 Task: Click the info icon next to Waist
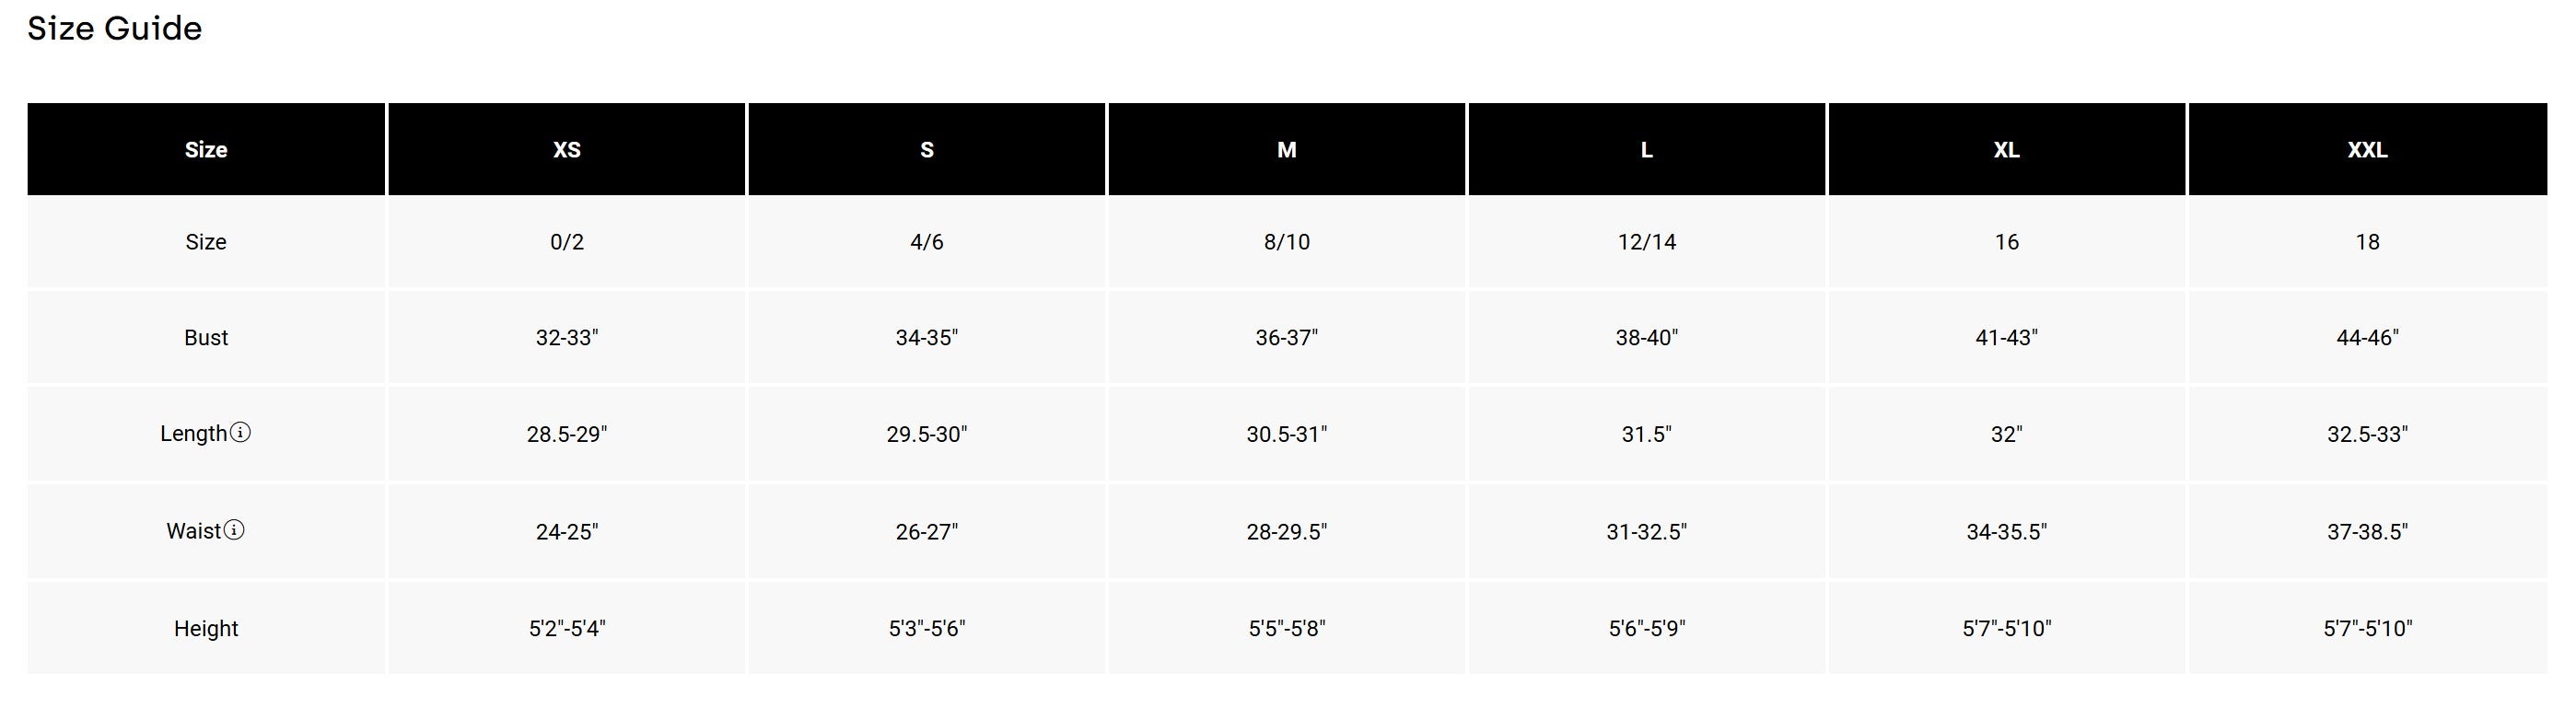click(233, 530)
